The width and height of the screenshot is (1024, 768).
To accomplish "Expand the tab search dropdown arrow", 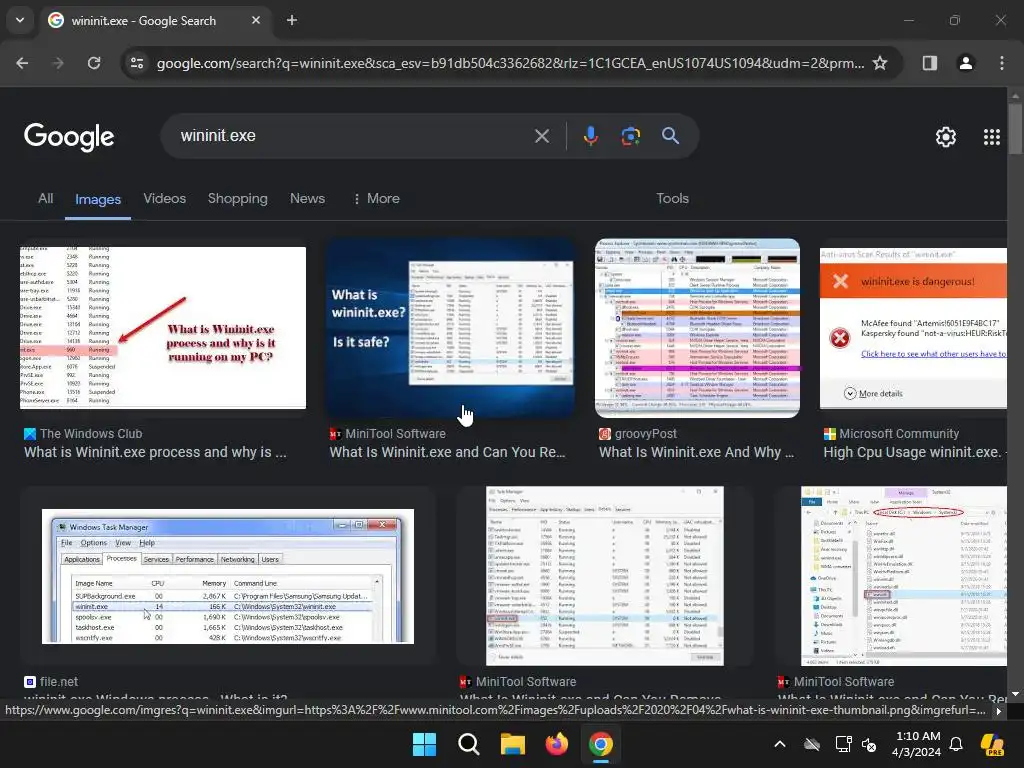I will click(x=20, y=20).
